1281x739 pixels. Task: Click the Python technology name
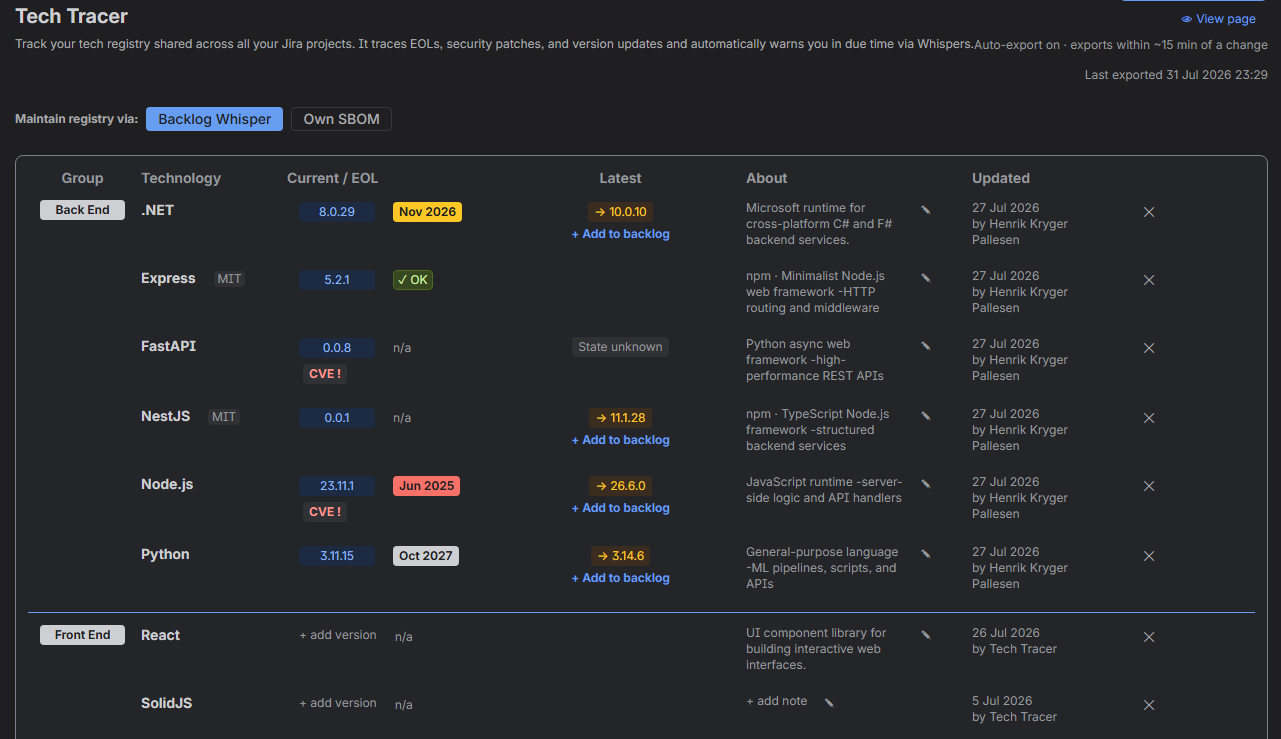165,554
